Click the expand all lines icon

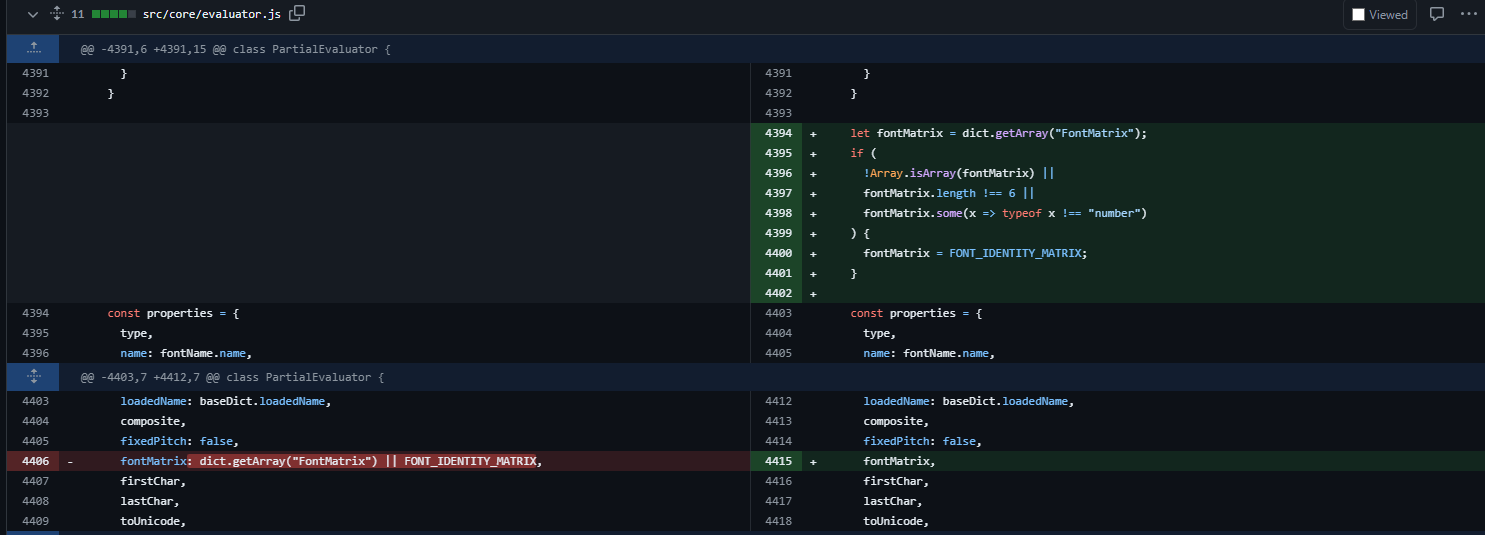pyautogui.click(x=56, y=14)
